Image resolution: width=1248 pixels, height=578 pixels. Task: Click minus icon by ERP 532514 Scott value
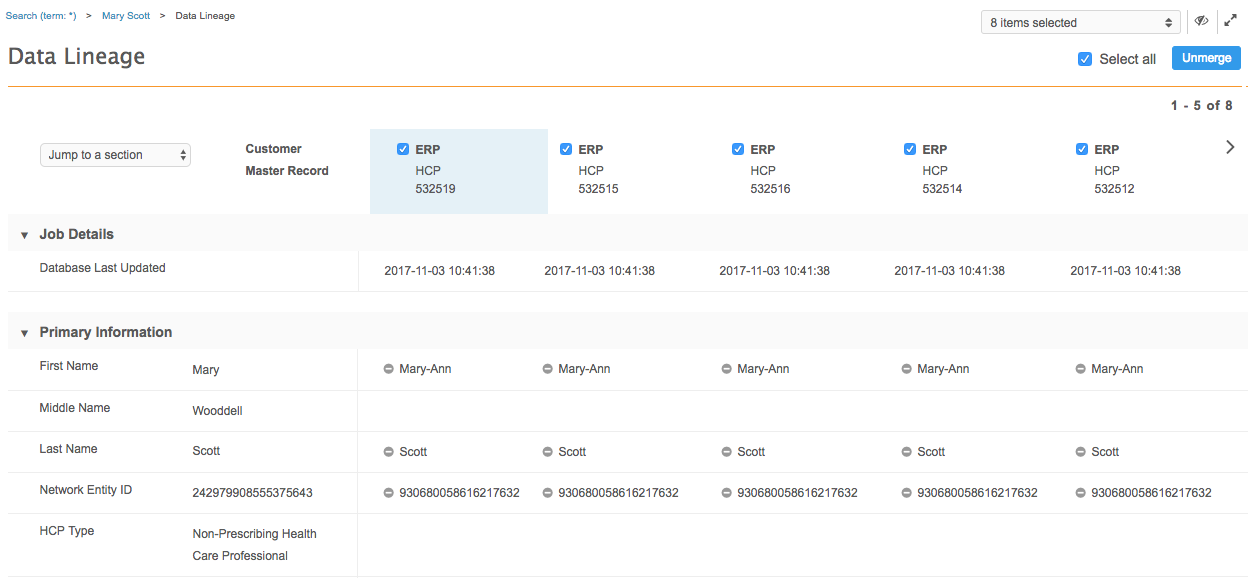pos(907,452)
